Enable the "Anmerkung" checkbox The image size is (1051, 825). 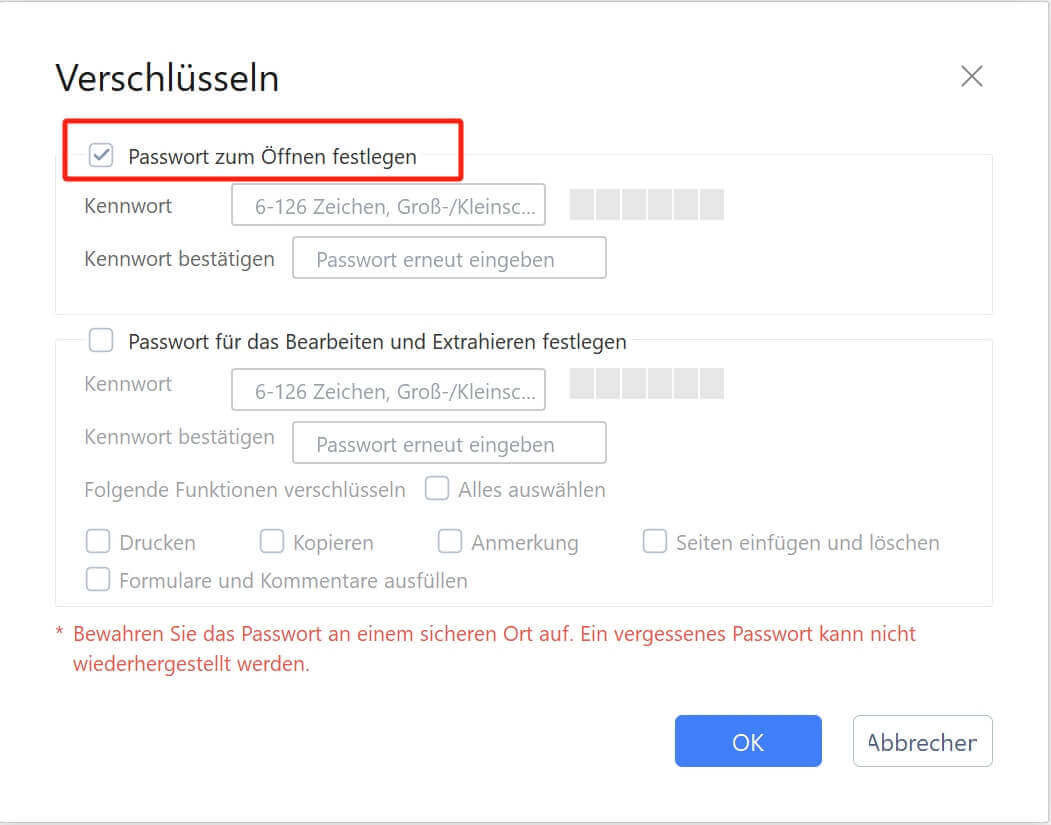pos(450,541)
